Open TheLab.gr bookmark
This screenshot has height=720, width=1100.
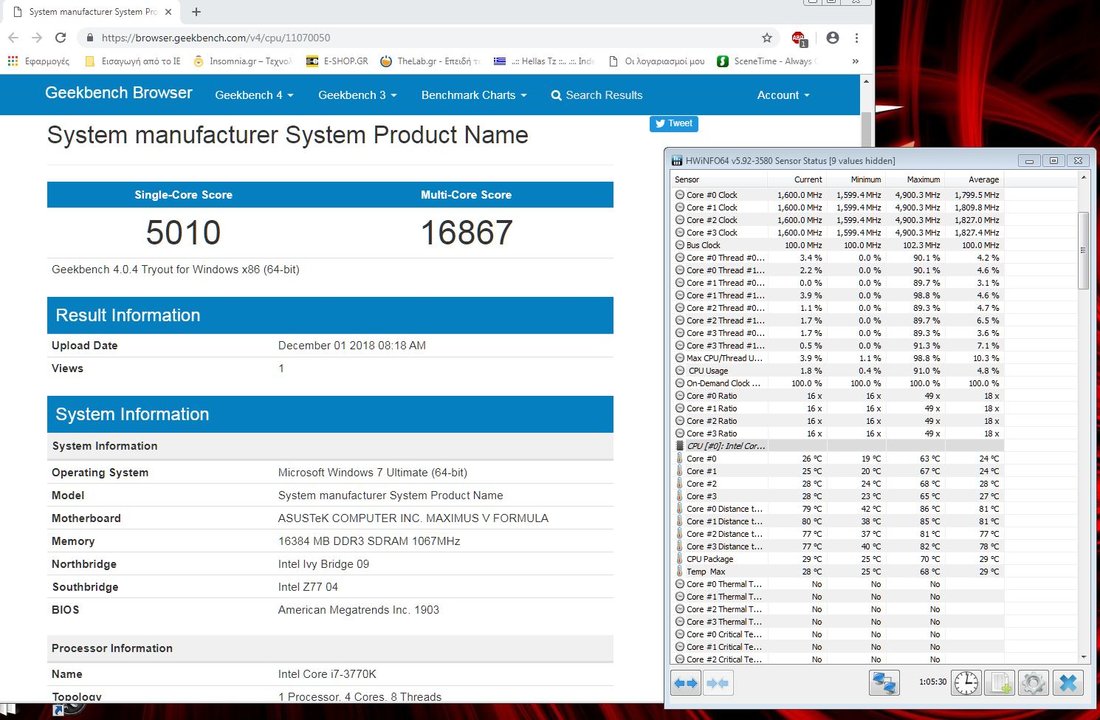tap(429, 61)
